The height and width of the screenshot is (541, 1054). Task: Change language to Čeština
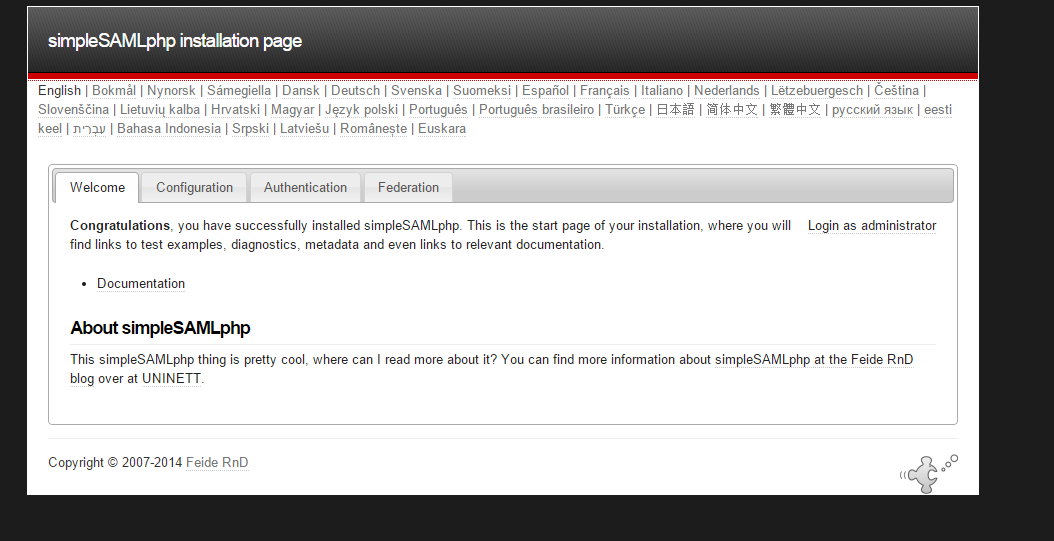(897, 91)
